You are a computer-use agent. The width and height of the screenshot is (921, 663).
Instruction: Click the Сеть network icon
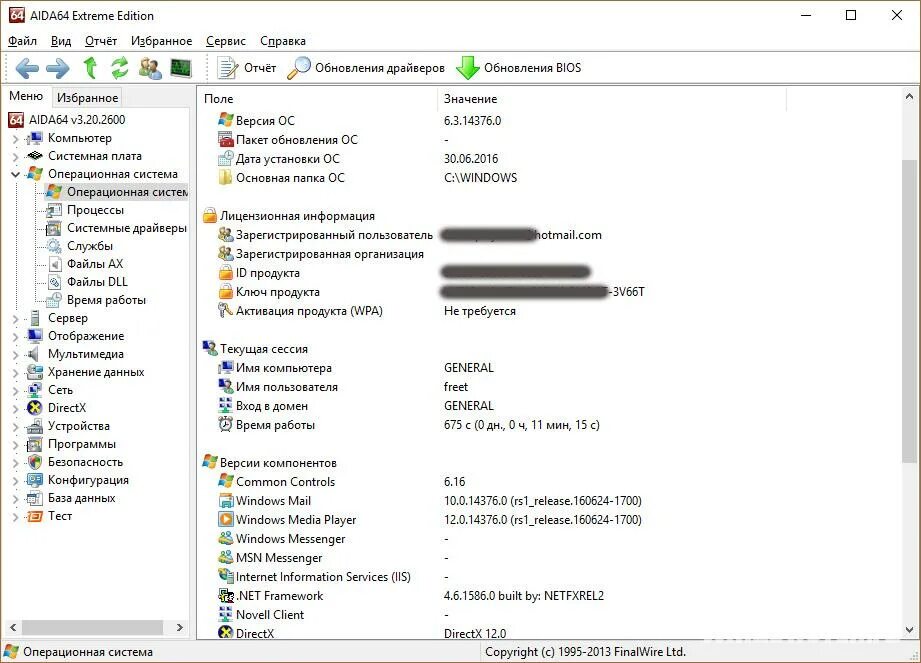pos(35,390)
